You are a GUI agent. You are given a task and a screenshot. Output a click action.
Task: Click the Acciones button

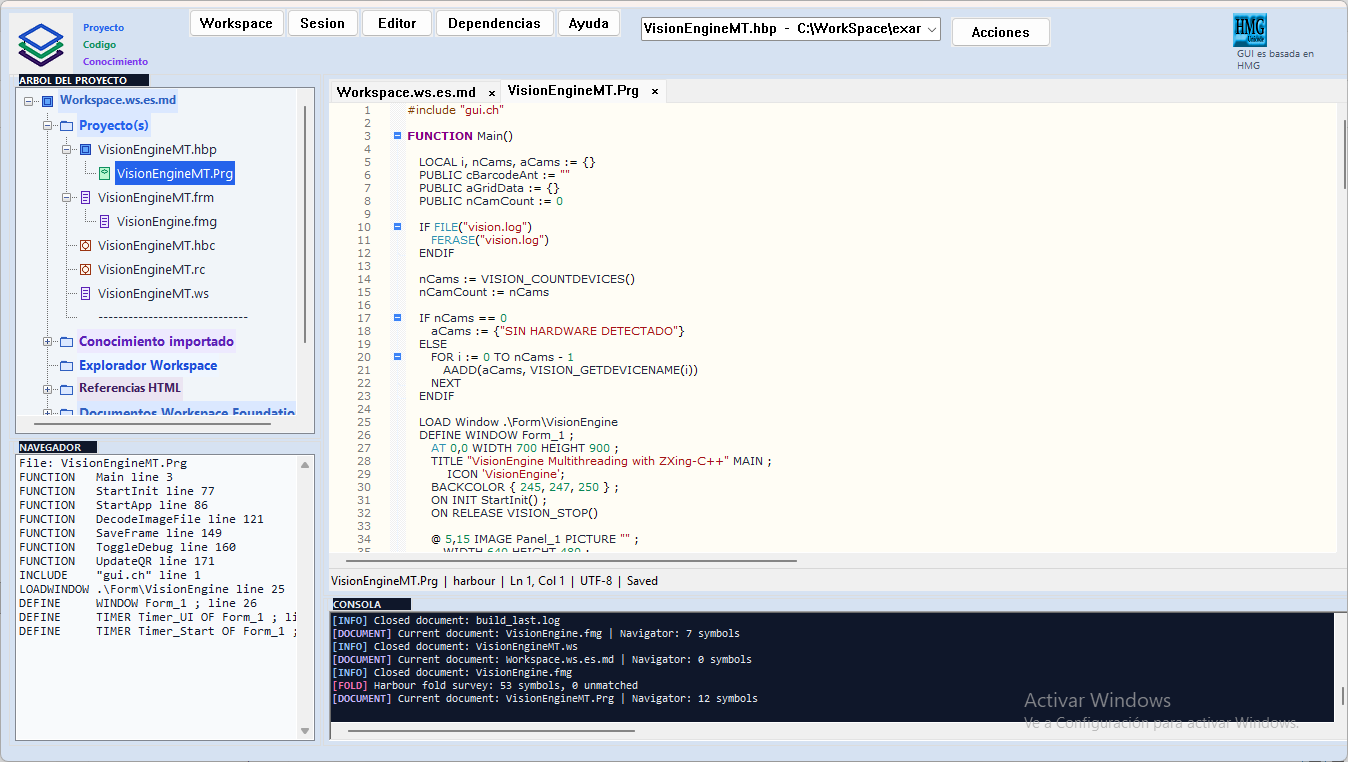pyautogui.click(x=1000, y=32)
